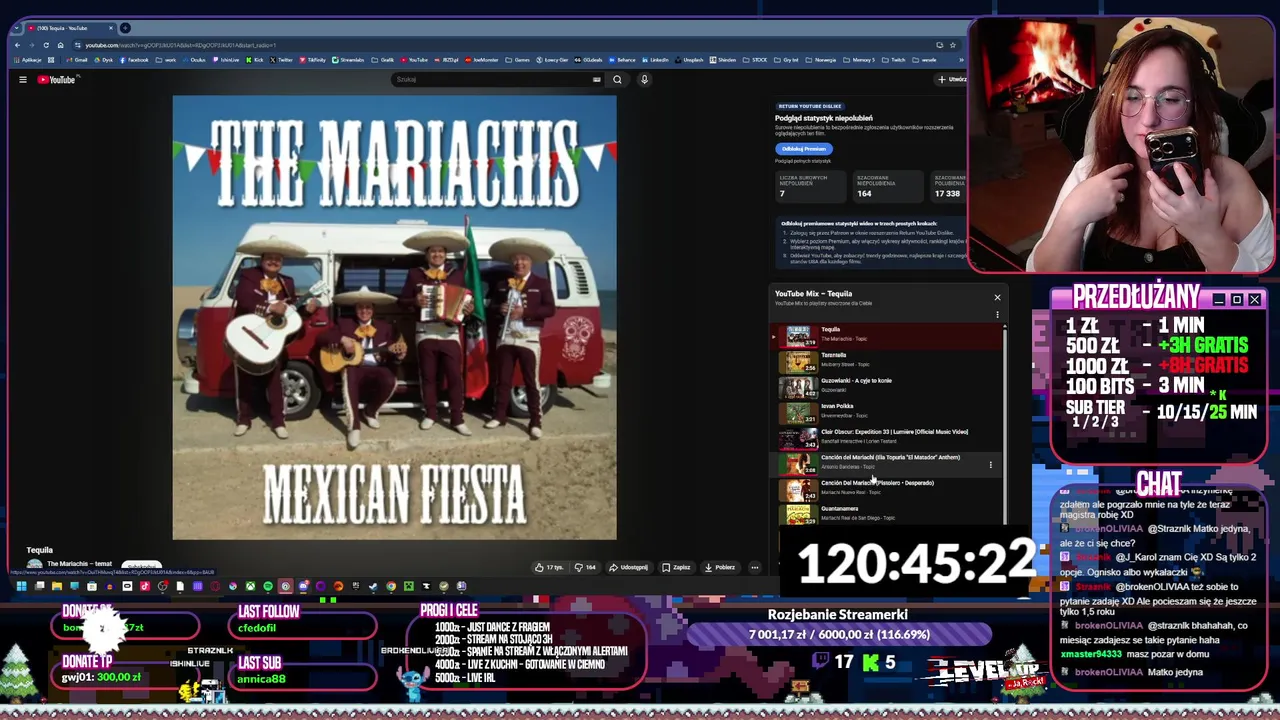
Task: Open Google Chrome from the taskbar
Action: click(391, 586)
